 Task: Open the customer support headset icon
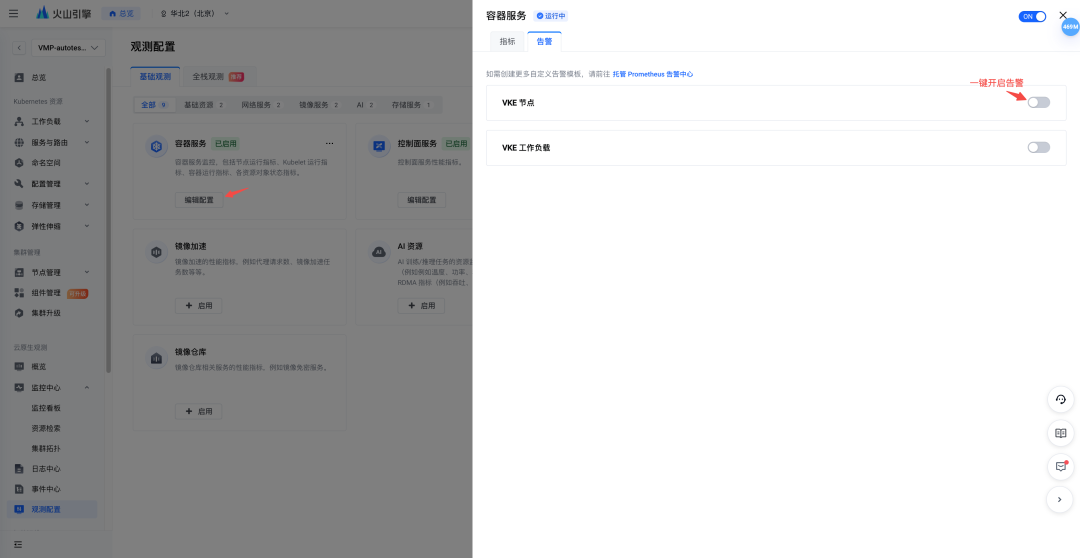1060,400
